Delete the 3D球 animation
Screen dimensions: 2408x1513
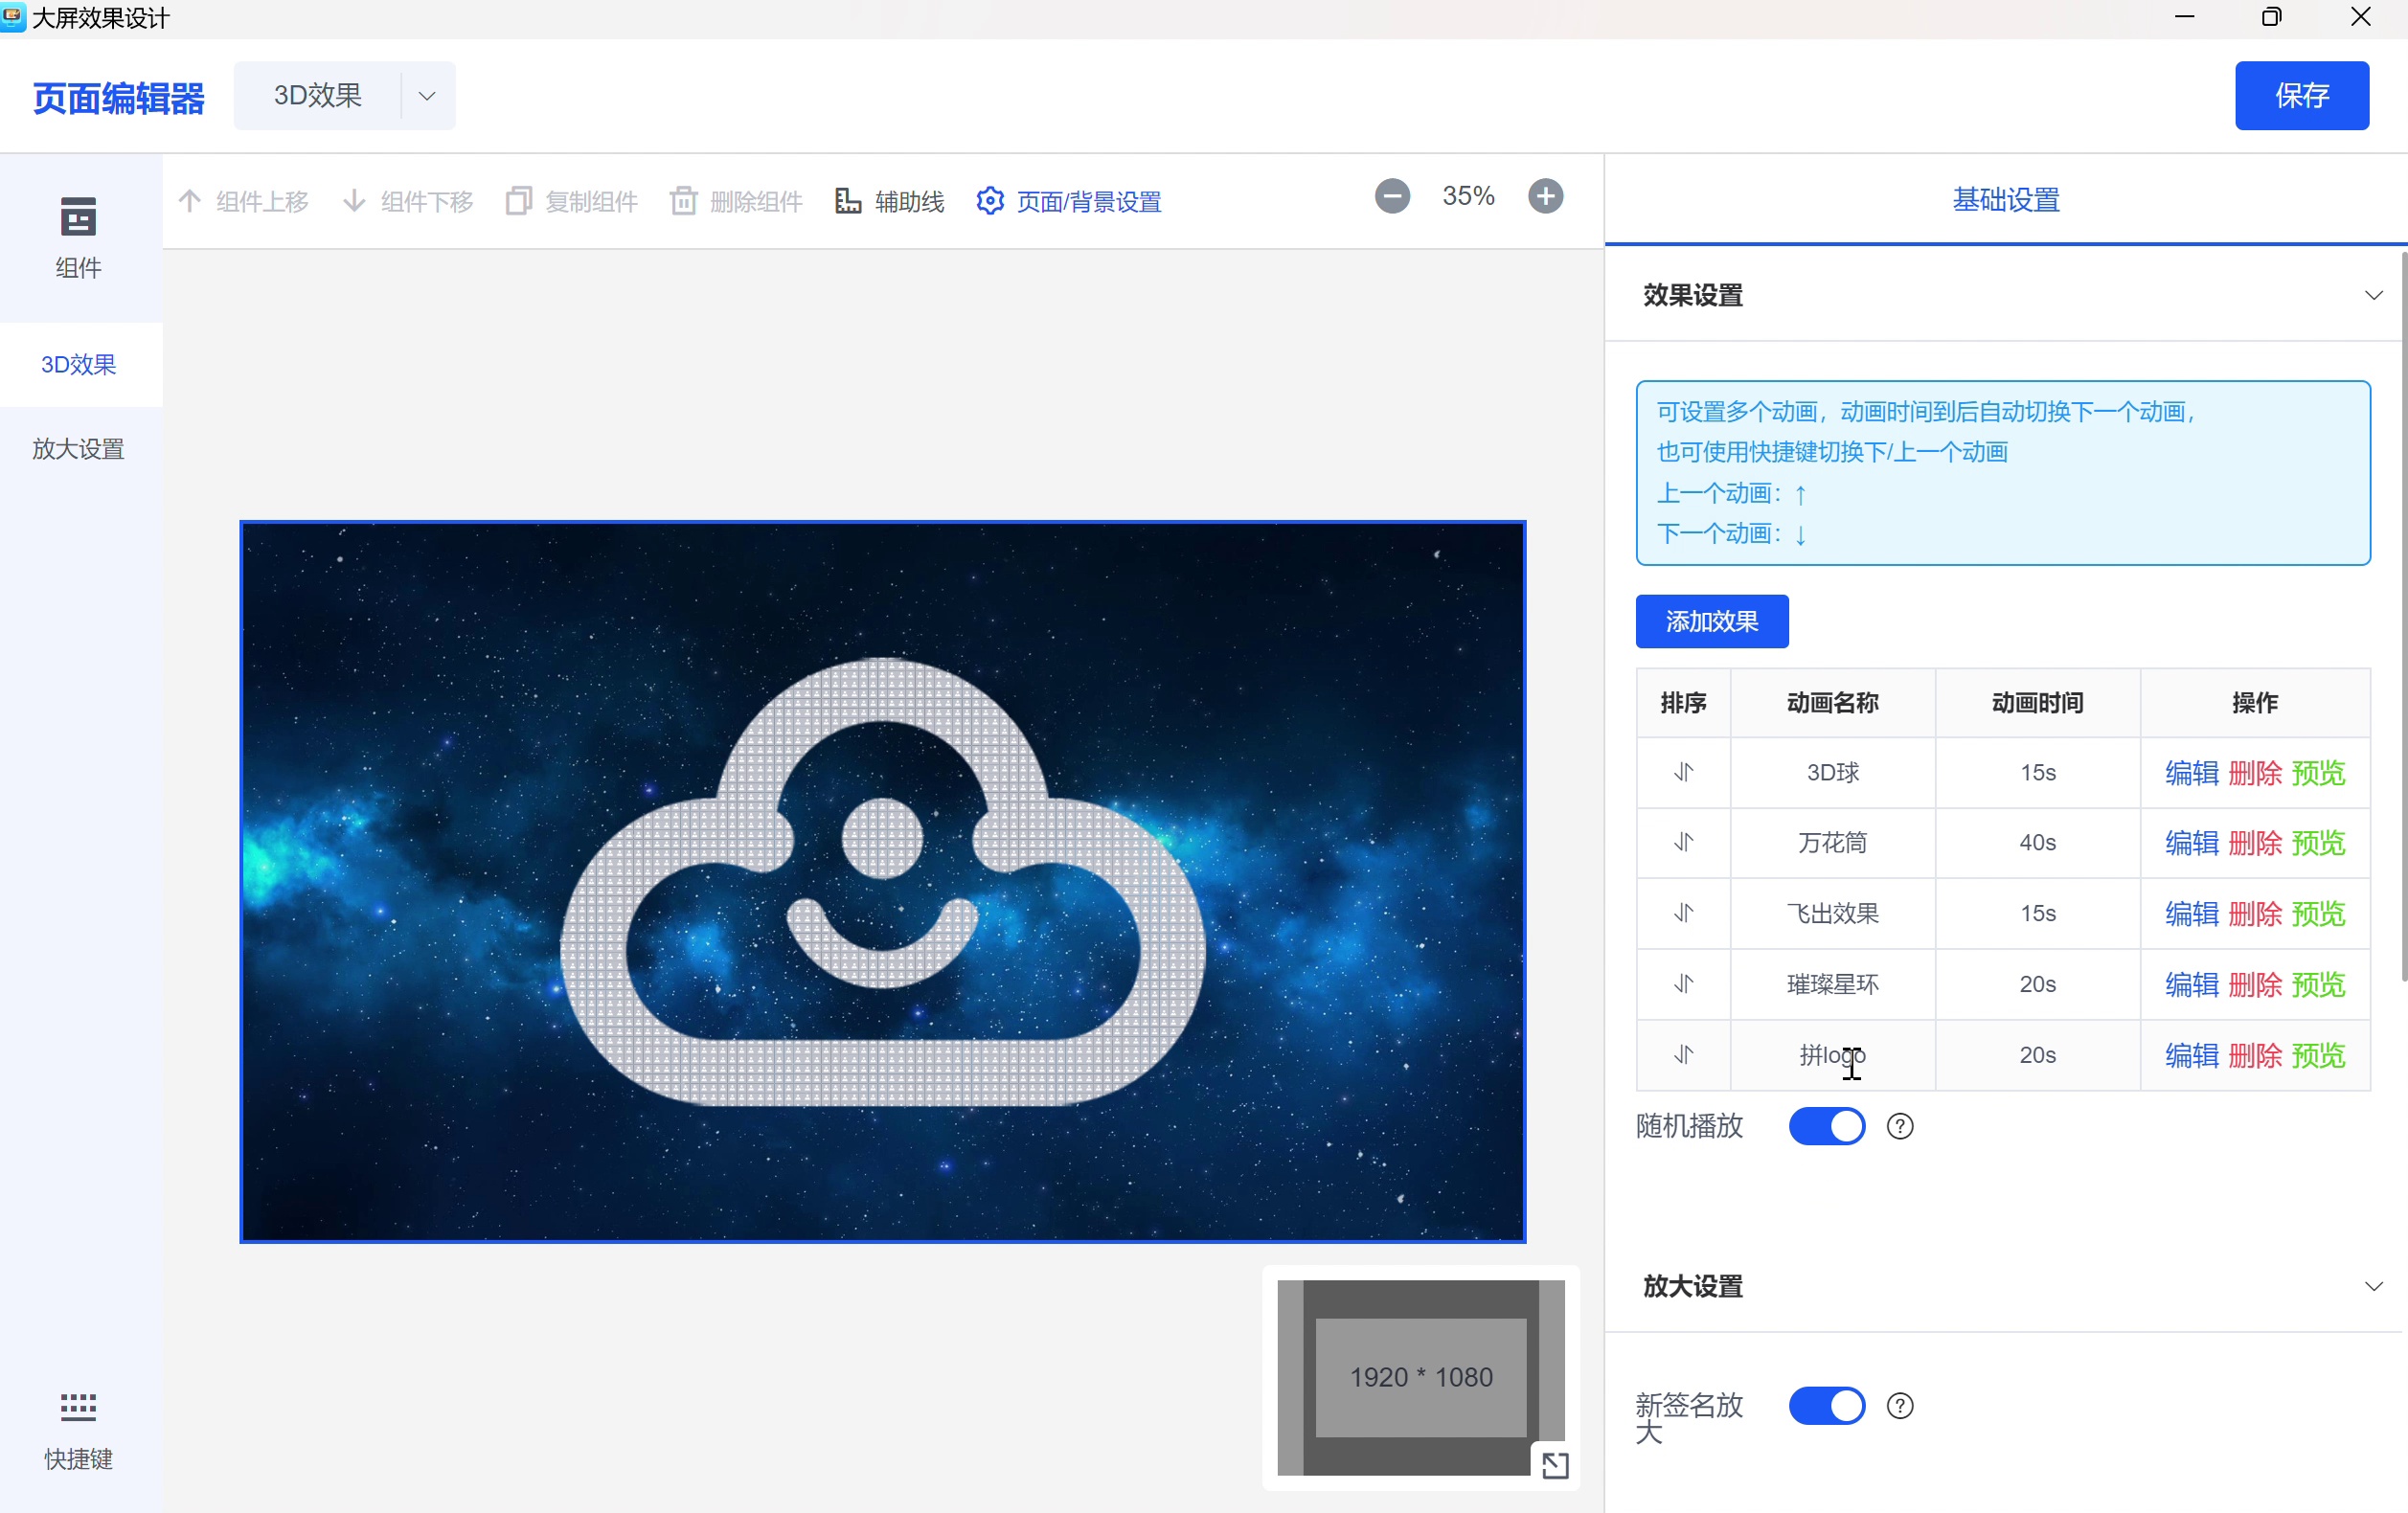(2255, 772)
